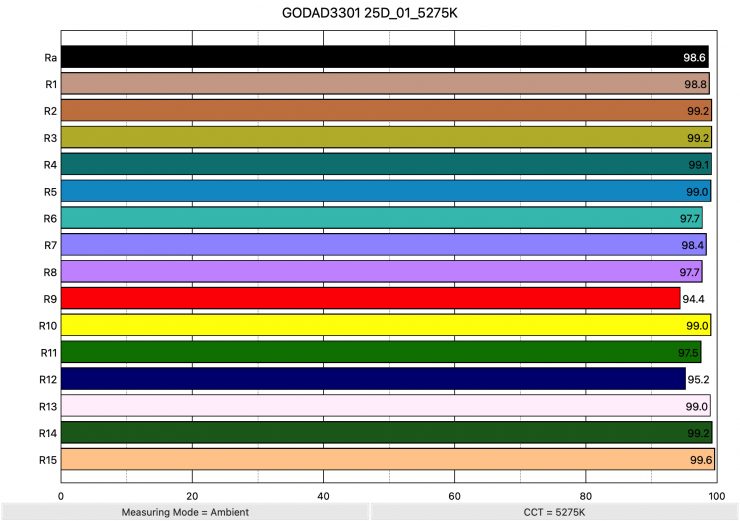Click the Measuring Mode = Ambient field
The width and height of the screenshot is (740, 521).
click(x=185, y=511)
